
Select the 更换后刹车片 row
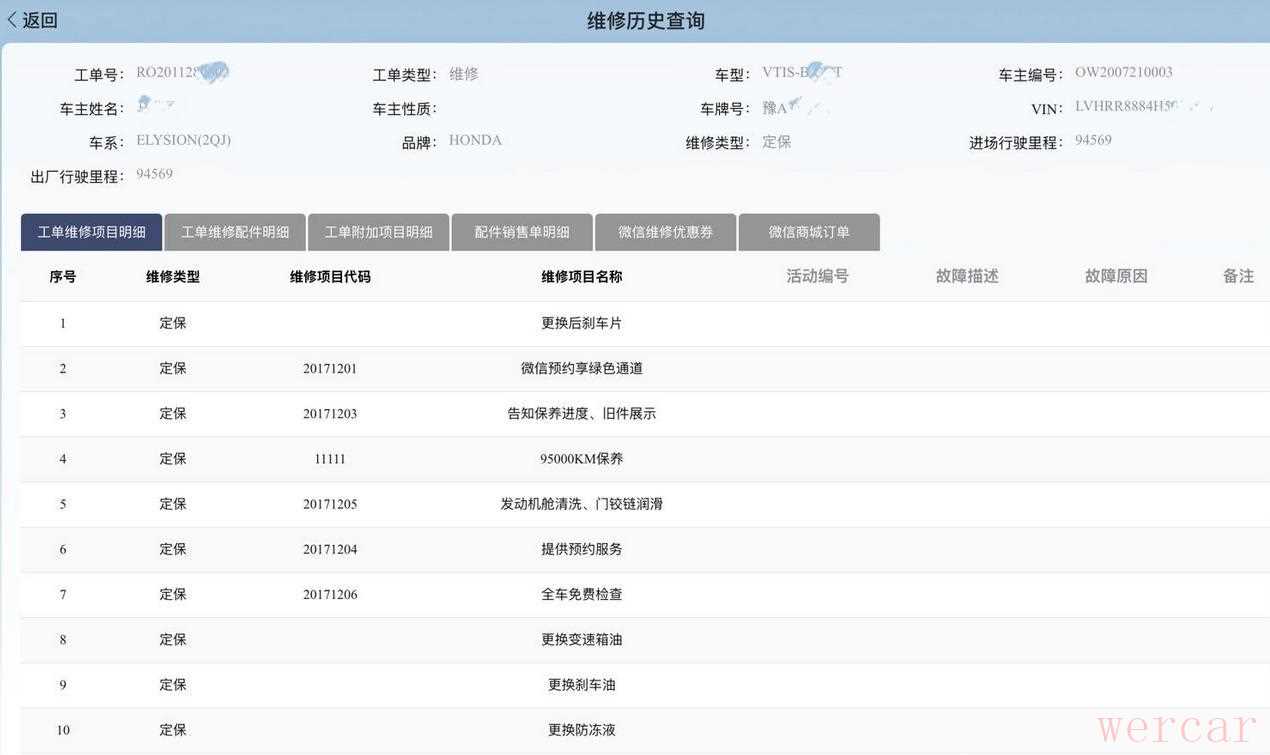click(x=582, y=324)
